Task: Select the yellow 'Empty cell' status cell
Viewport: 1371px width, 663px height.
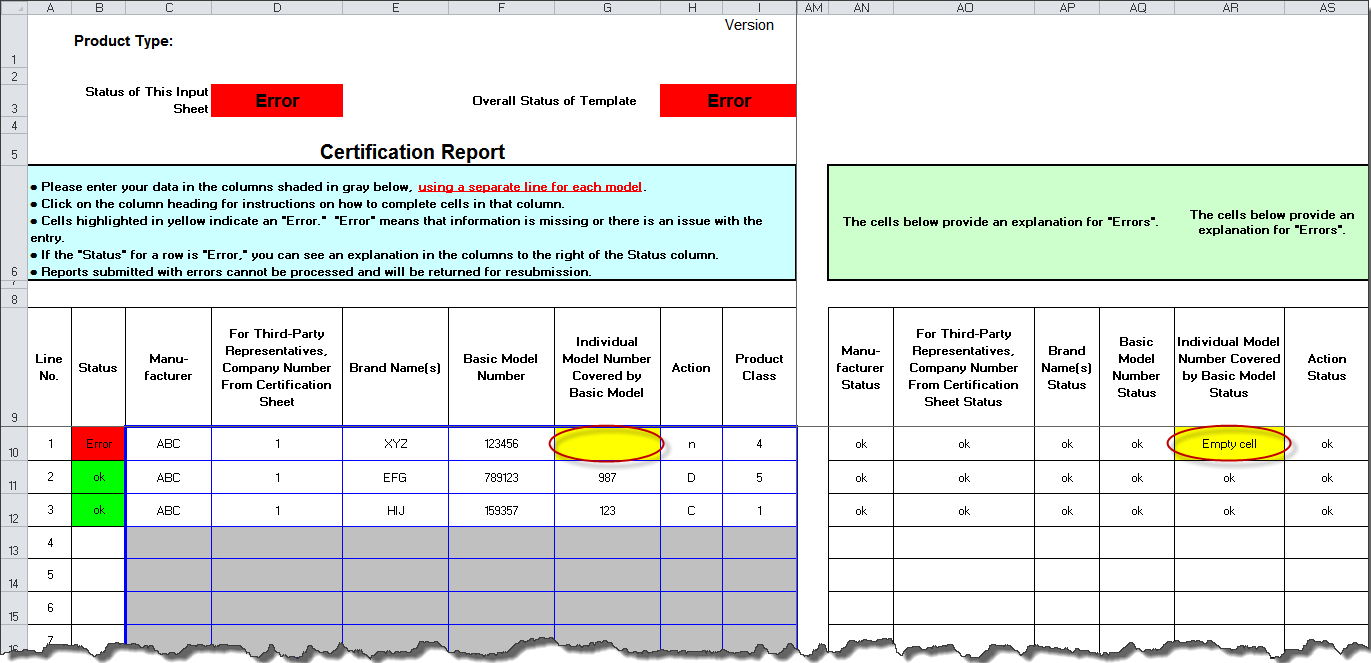Action: [x=1228, y=444]
